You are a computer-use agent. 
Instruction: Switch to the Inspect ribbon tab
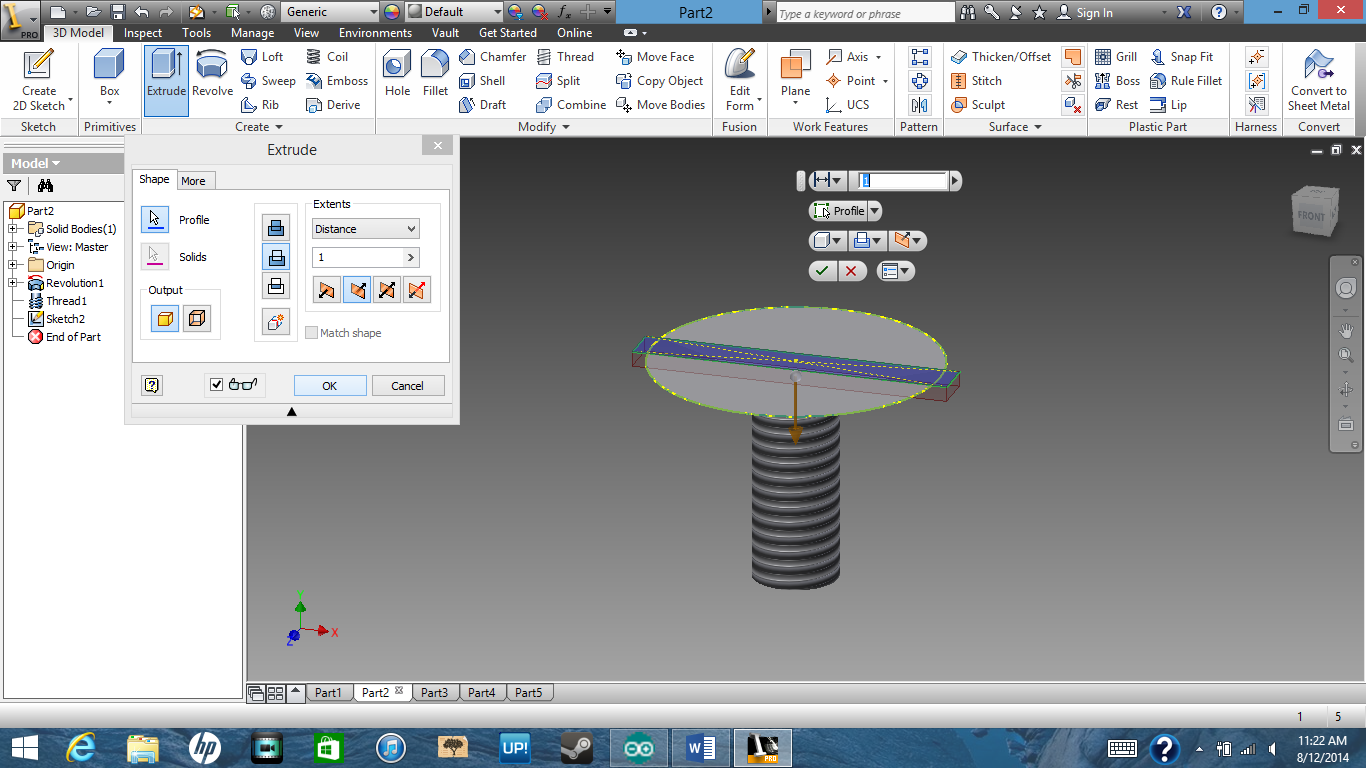click(x=142, y=32)
